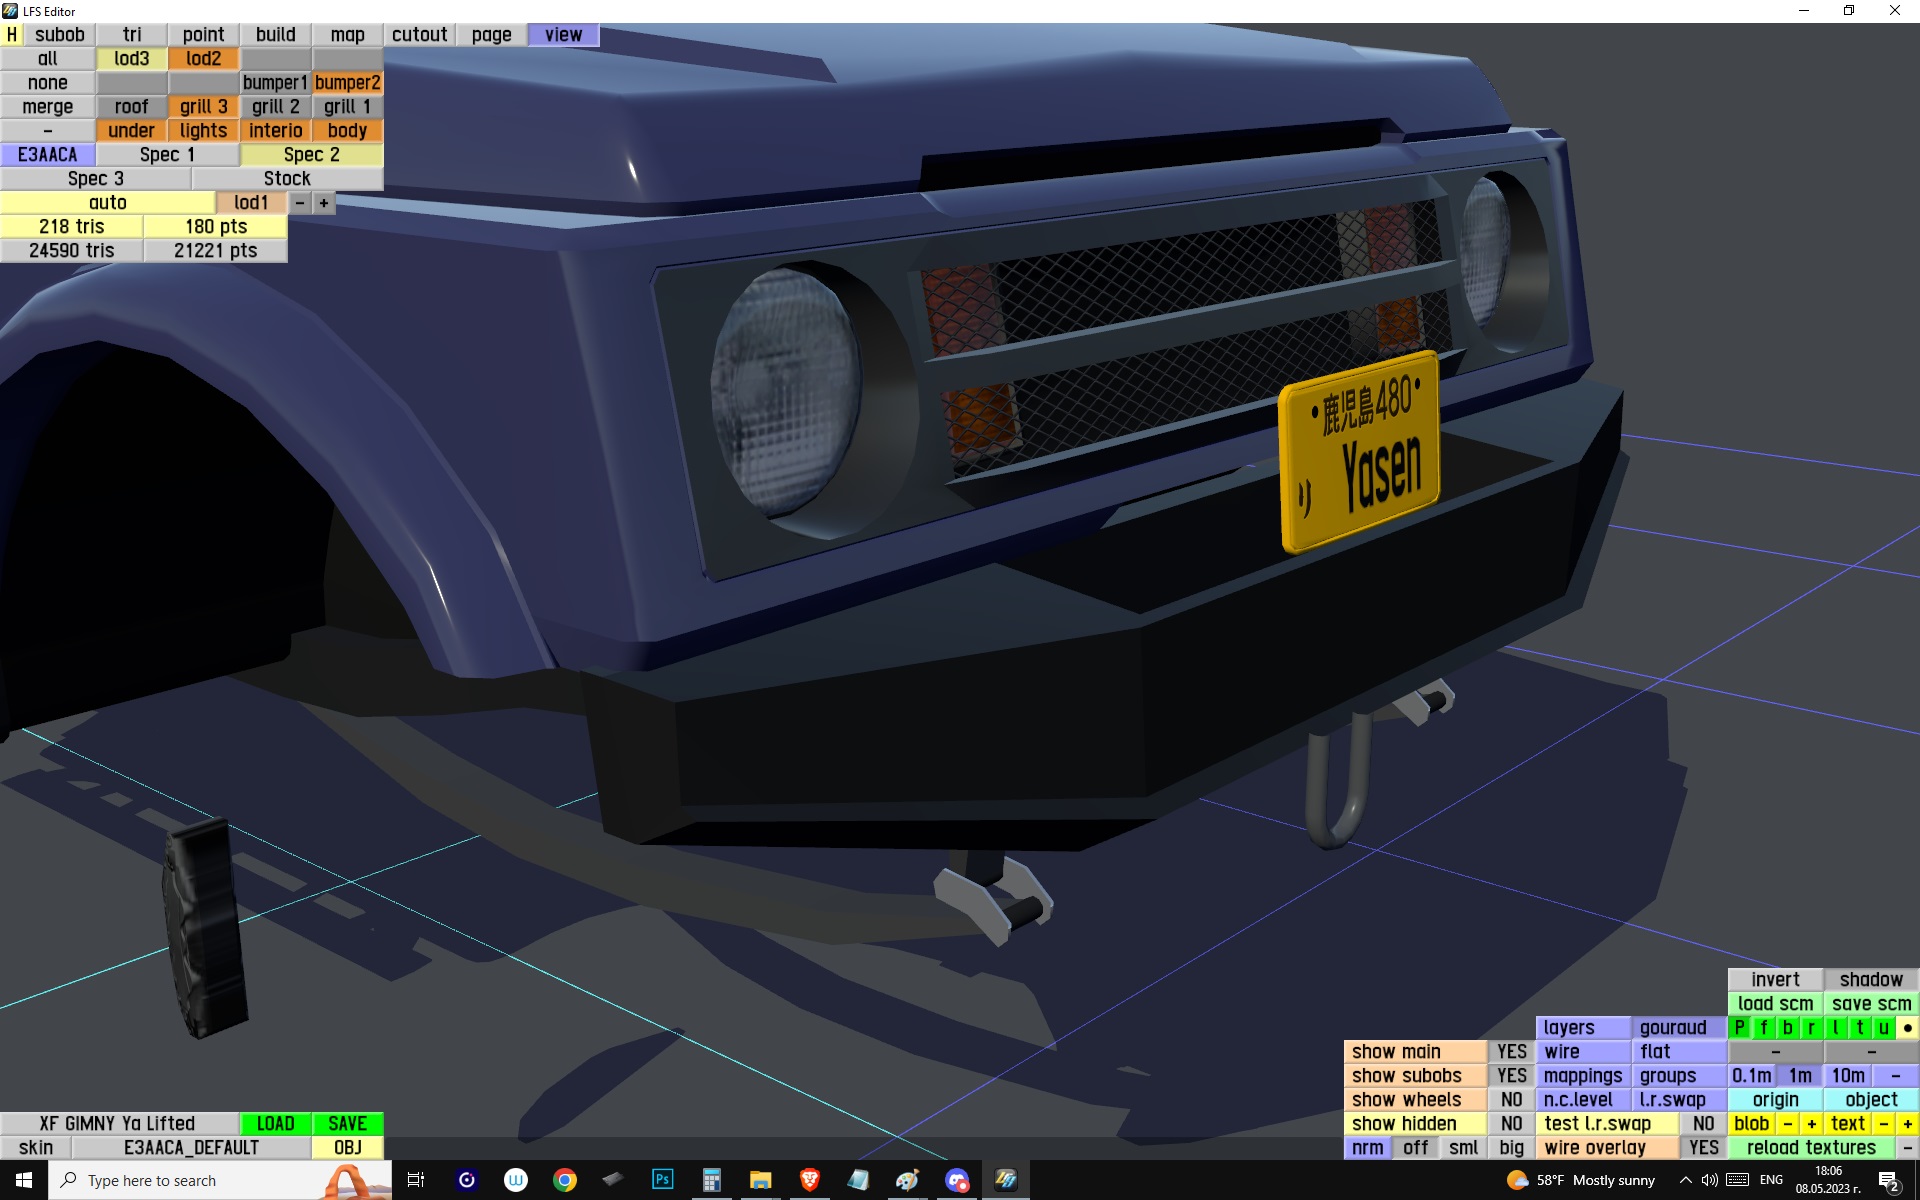Toggle wire overlay YES value
Image resolution: width=1920 pixels, height=1200 pixels.
click(x=1703, y=1147)
